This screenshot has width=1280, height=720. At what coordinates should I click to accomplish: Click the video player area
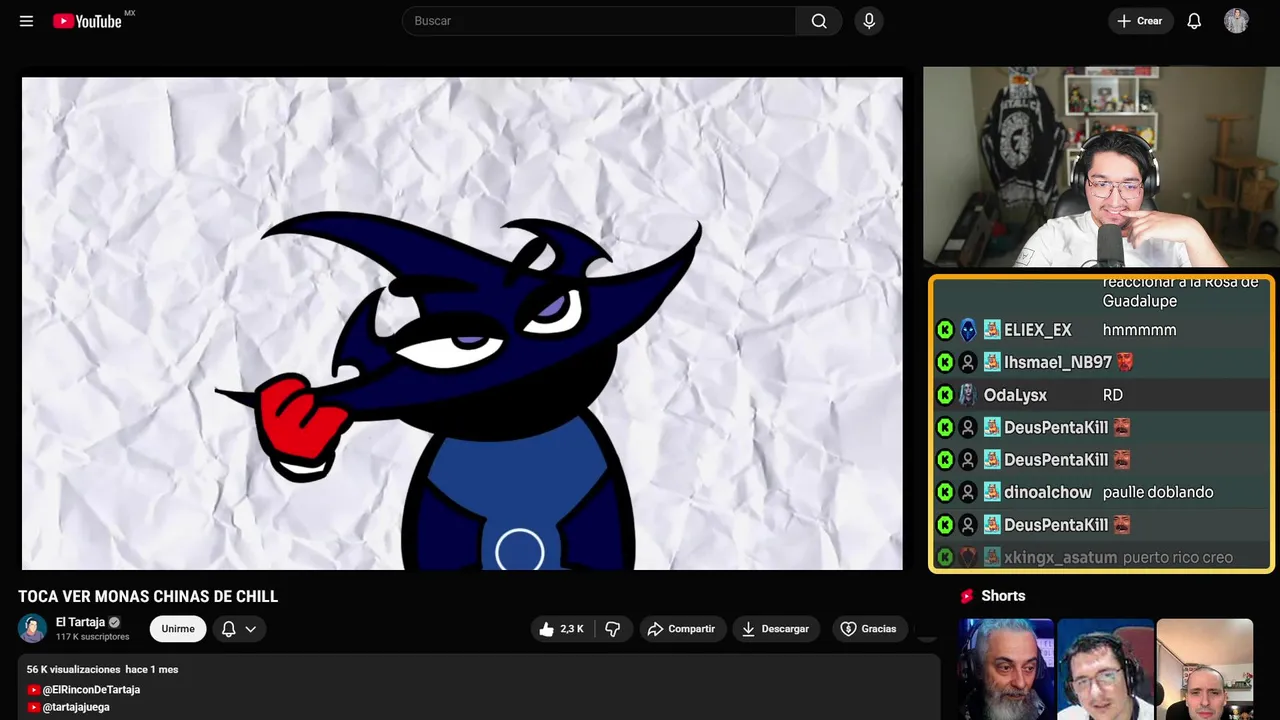(x=462, y=323)
